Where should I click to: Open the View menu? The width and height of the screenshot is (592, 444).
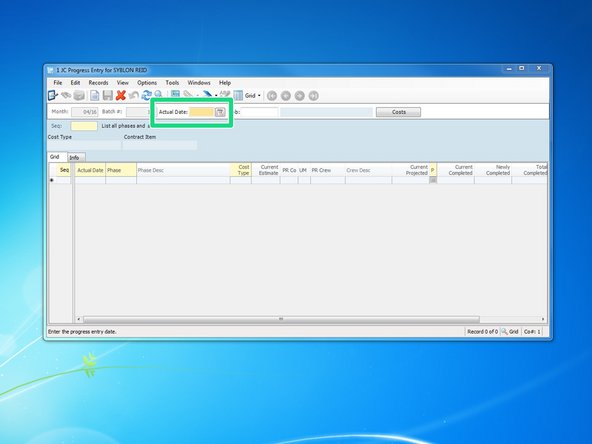point(123,83)
